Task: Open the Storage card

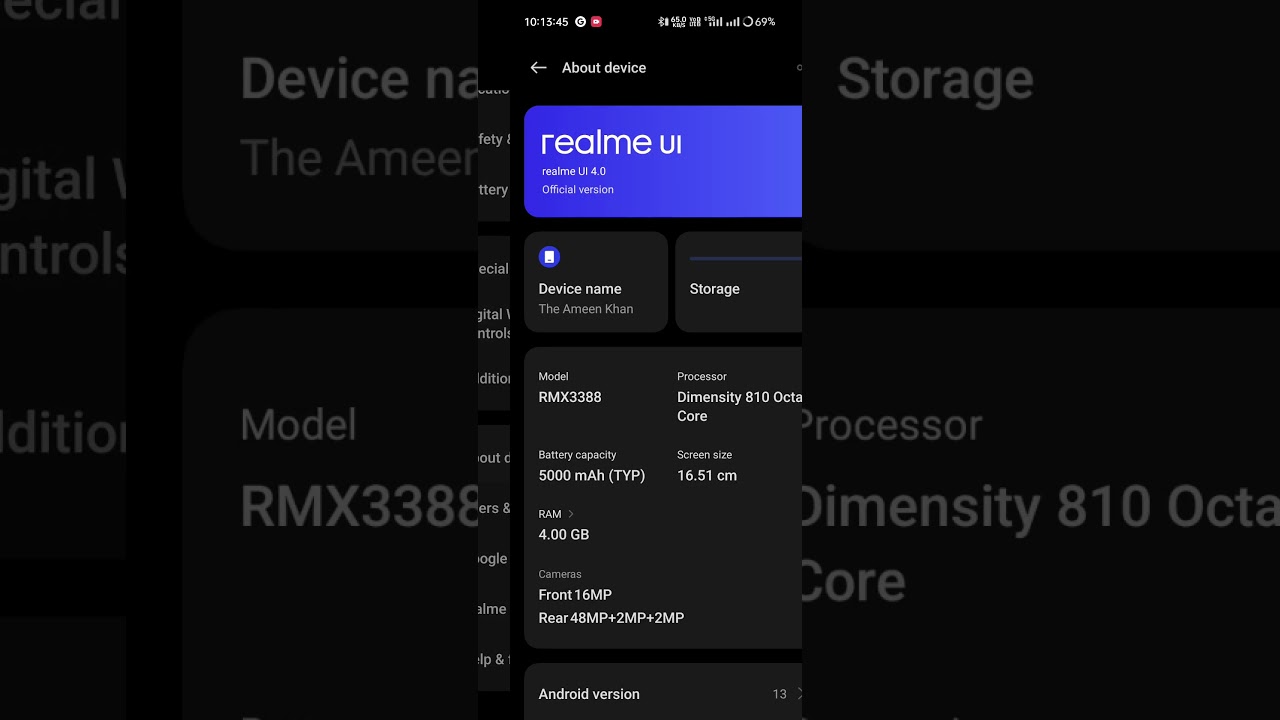Action: click(739, 282)
